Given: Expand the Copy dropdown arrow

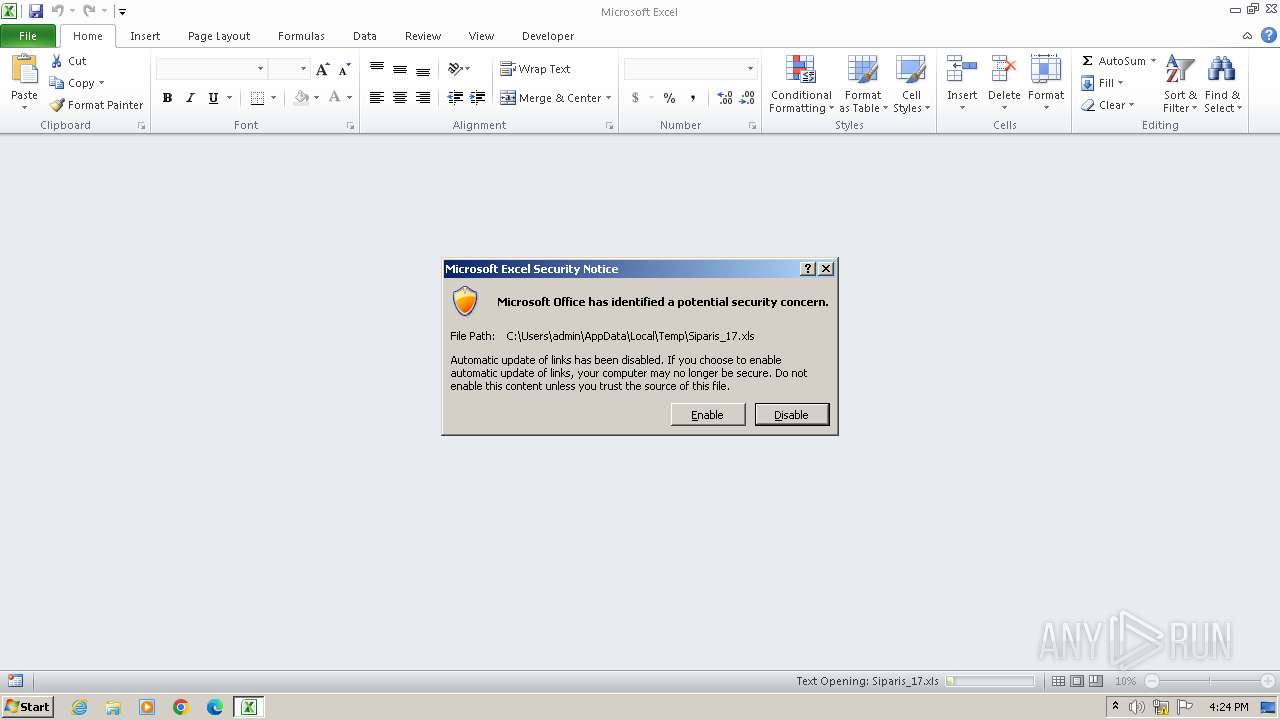Looking at the screenshot, I should (101, 83).
